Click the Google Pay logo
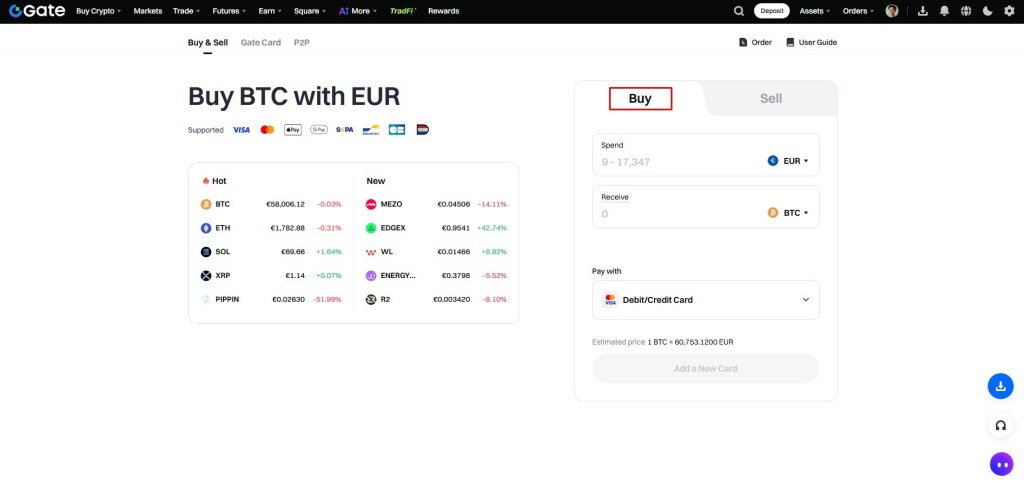 [x=319, y=130]
